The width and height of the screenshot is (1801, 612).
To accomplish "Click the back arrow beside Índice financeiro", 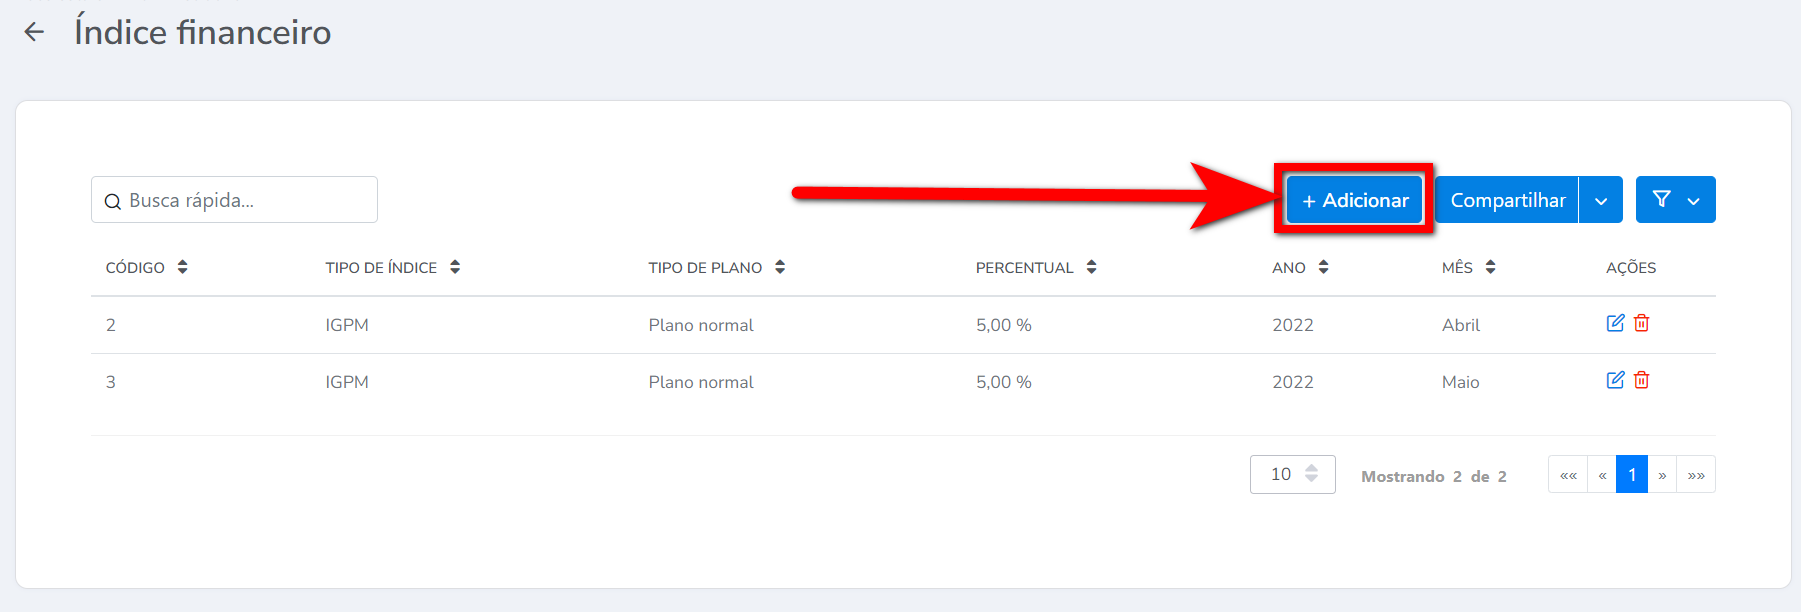I will tap(34, 32).
